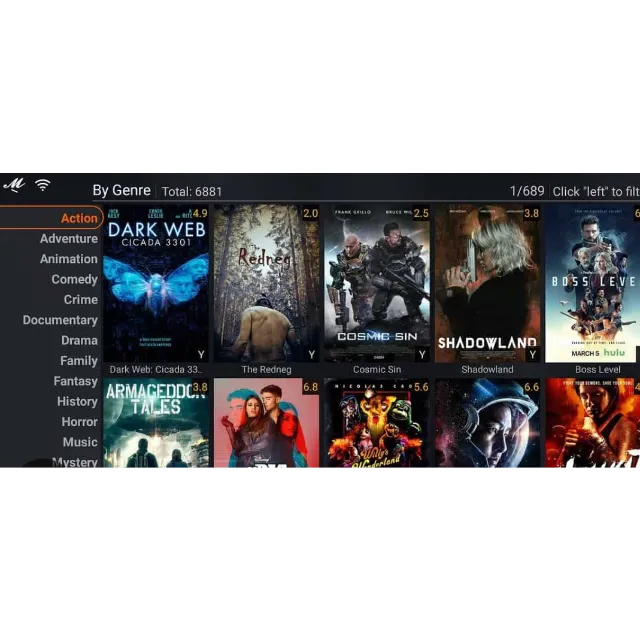Open the astronaut poster rated 6.6
The width and height of the screenshot is (640, 640).
click(487, 423)
